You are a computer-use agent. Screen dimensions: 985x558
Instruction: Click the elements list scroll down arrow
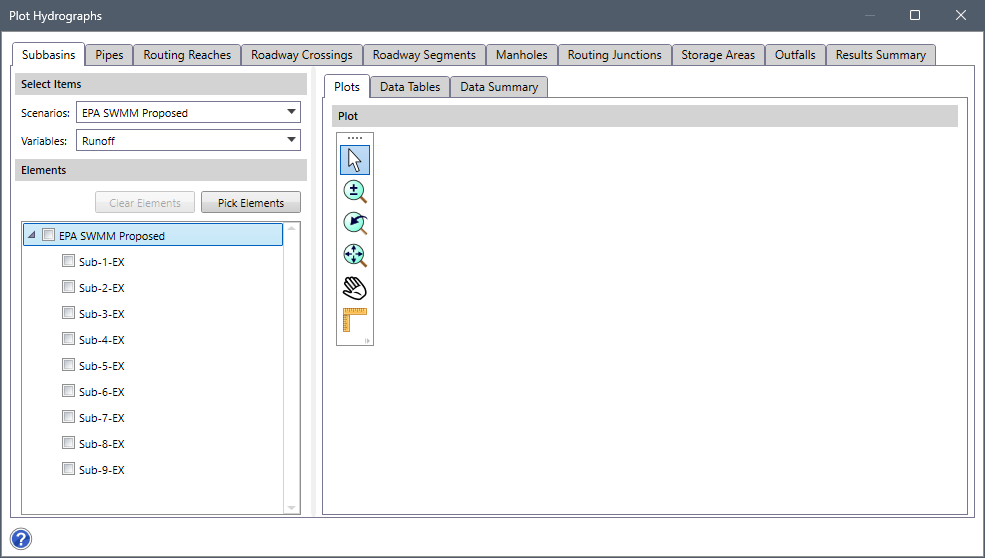(x=291, y=508)
